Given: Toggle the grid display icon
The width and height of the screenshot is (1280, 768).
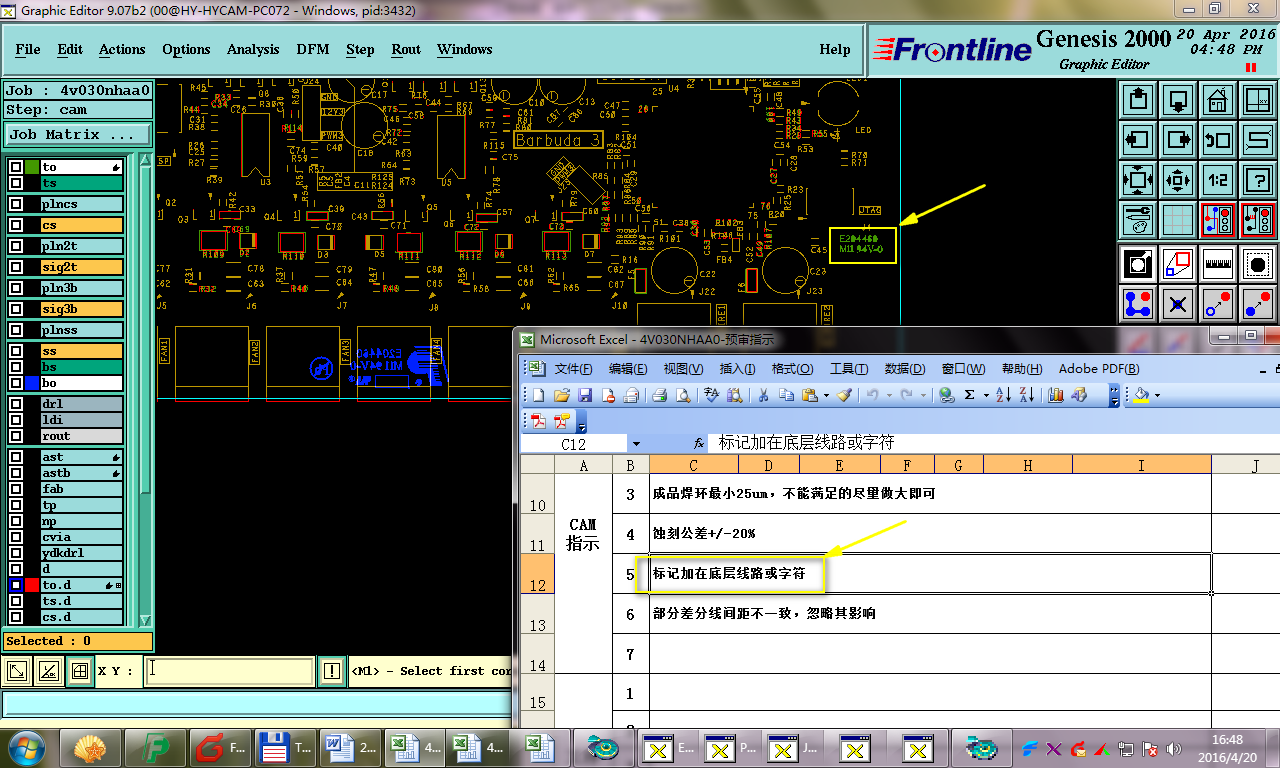Looking at the screenshot, I should (x=1178, y=220).
